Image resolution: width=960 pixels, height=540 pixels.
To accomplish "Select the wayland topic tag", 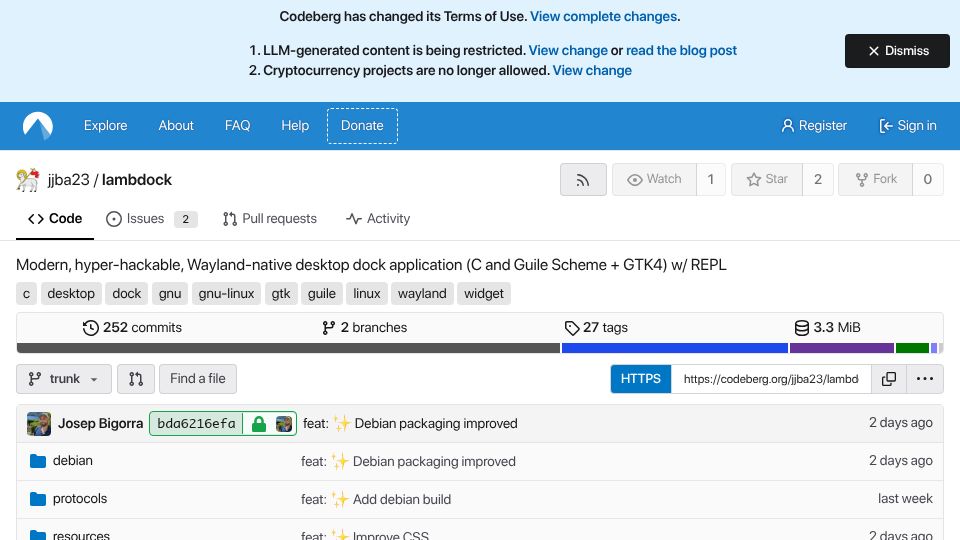I will (422, 294).
